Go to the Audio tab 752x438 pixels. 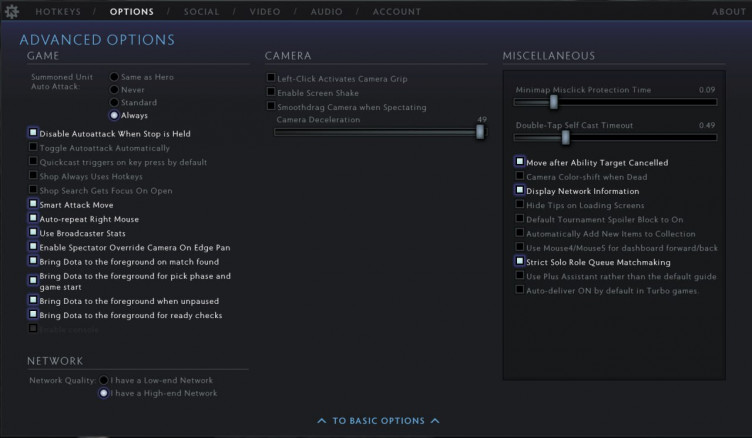point(325,11)
